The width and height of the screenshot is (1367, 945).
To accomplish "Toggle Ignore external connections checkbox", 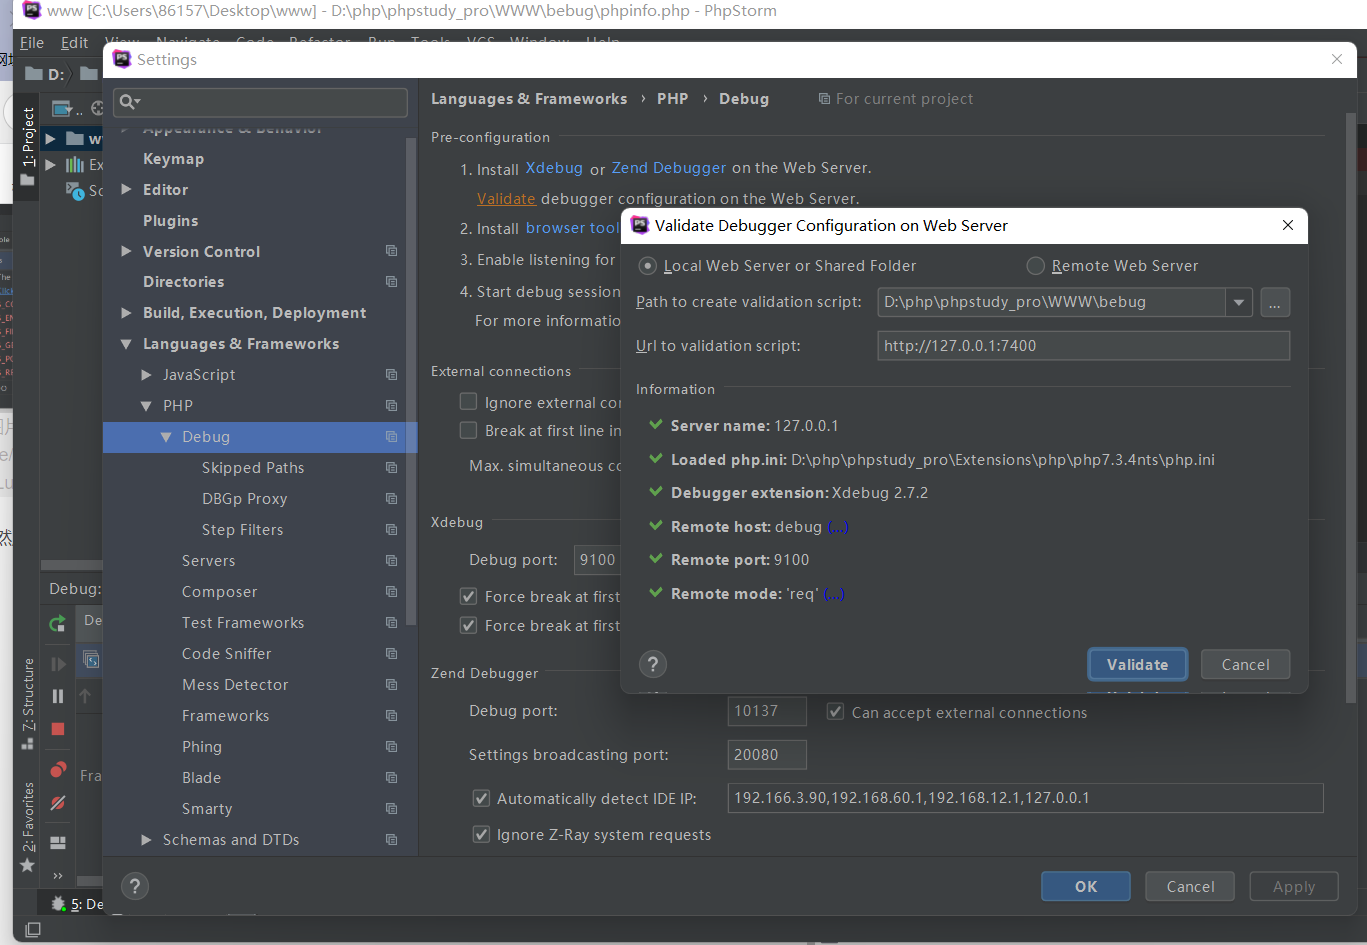I will tap(468, 402).
